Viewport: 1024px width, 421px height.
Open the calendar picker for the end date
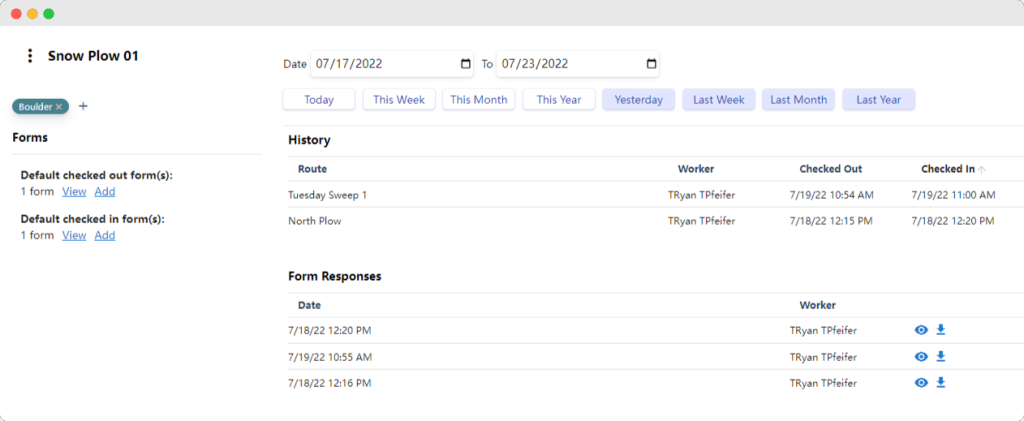[x=651, y=64]
